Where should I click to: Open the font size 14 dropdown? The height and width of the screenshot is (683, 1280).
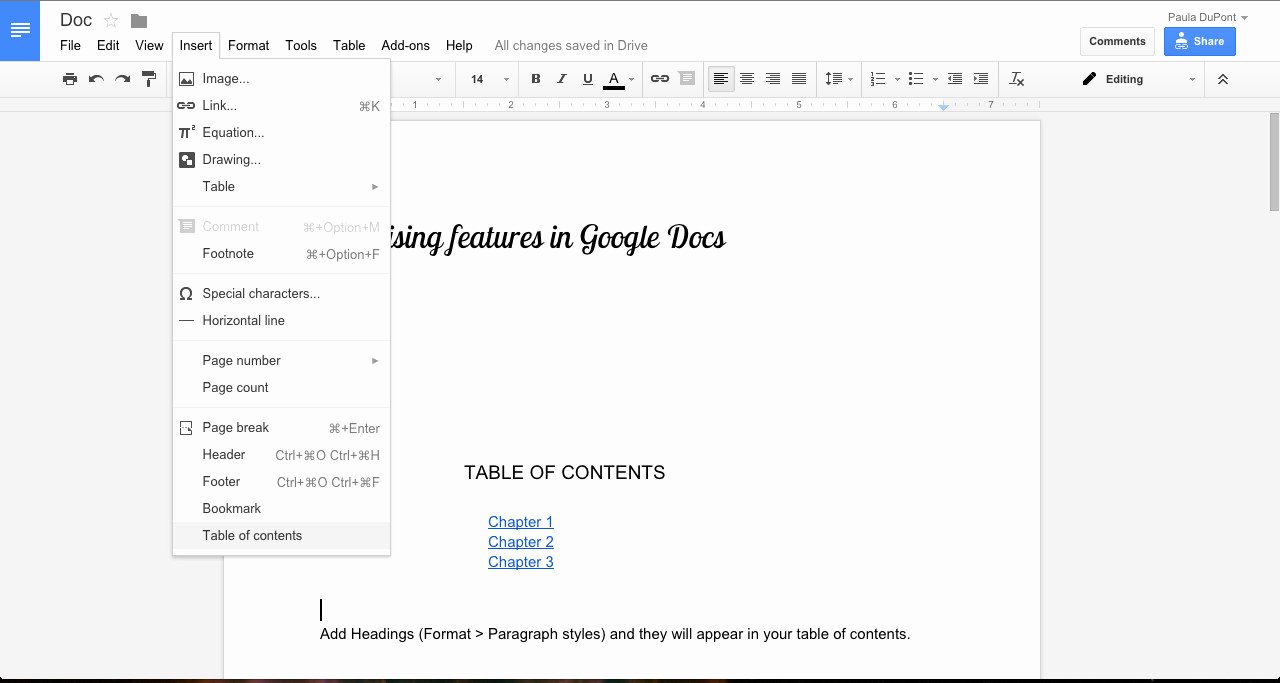[x=490, y=79]
